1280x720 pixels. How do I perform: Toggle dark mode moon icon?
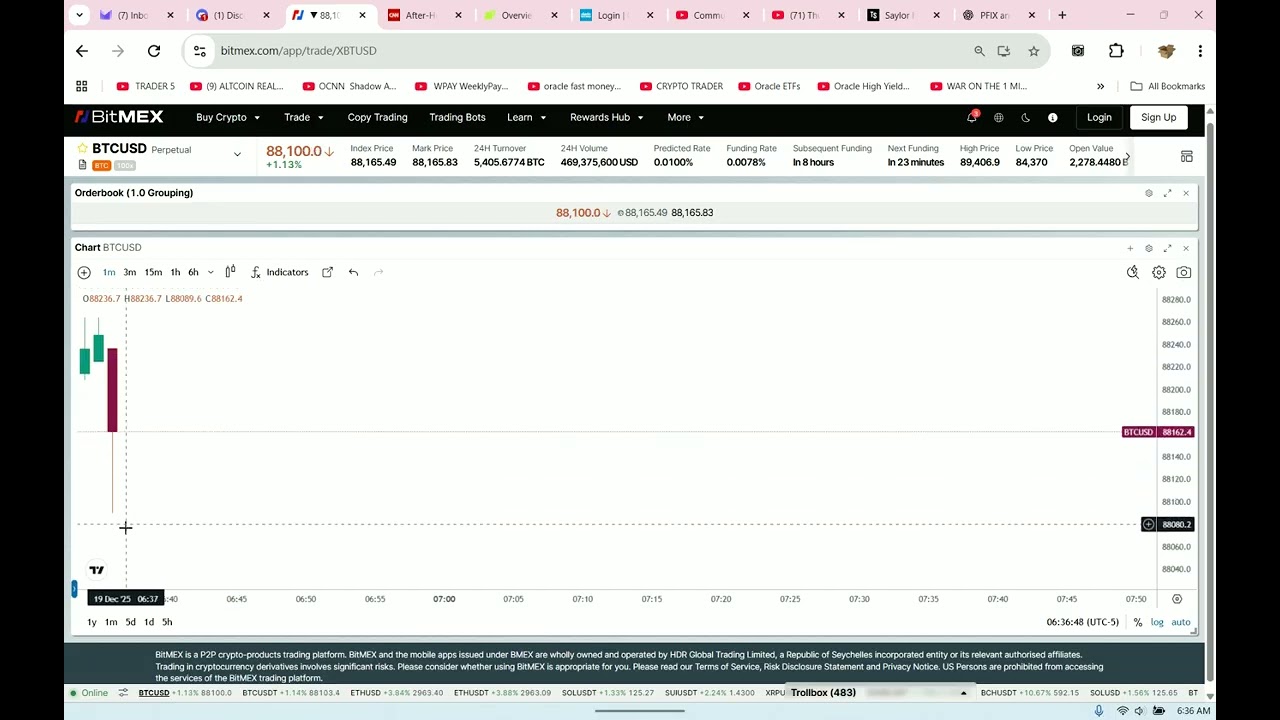(x=1025, y=117)
